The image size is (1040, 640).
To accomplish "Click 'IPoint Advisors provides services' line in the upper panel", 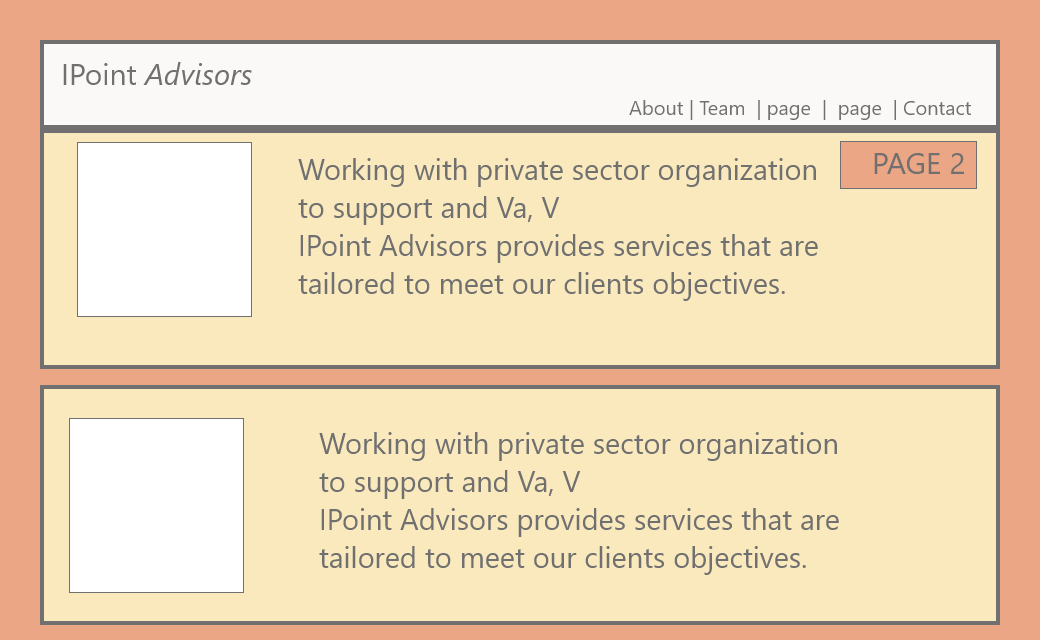I will (558, 246).
